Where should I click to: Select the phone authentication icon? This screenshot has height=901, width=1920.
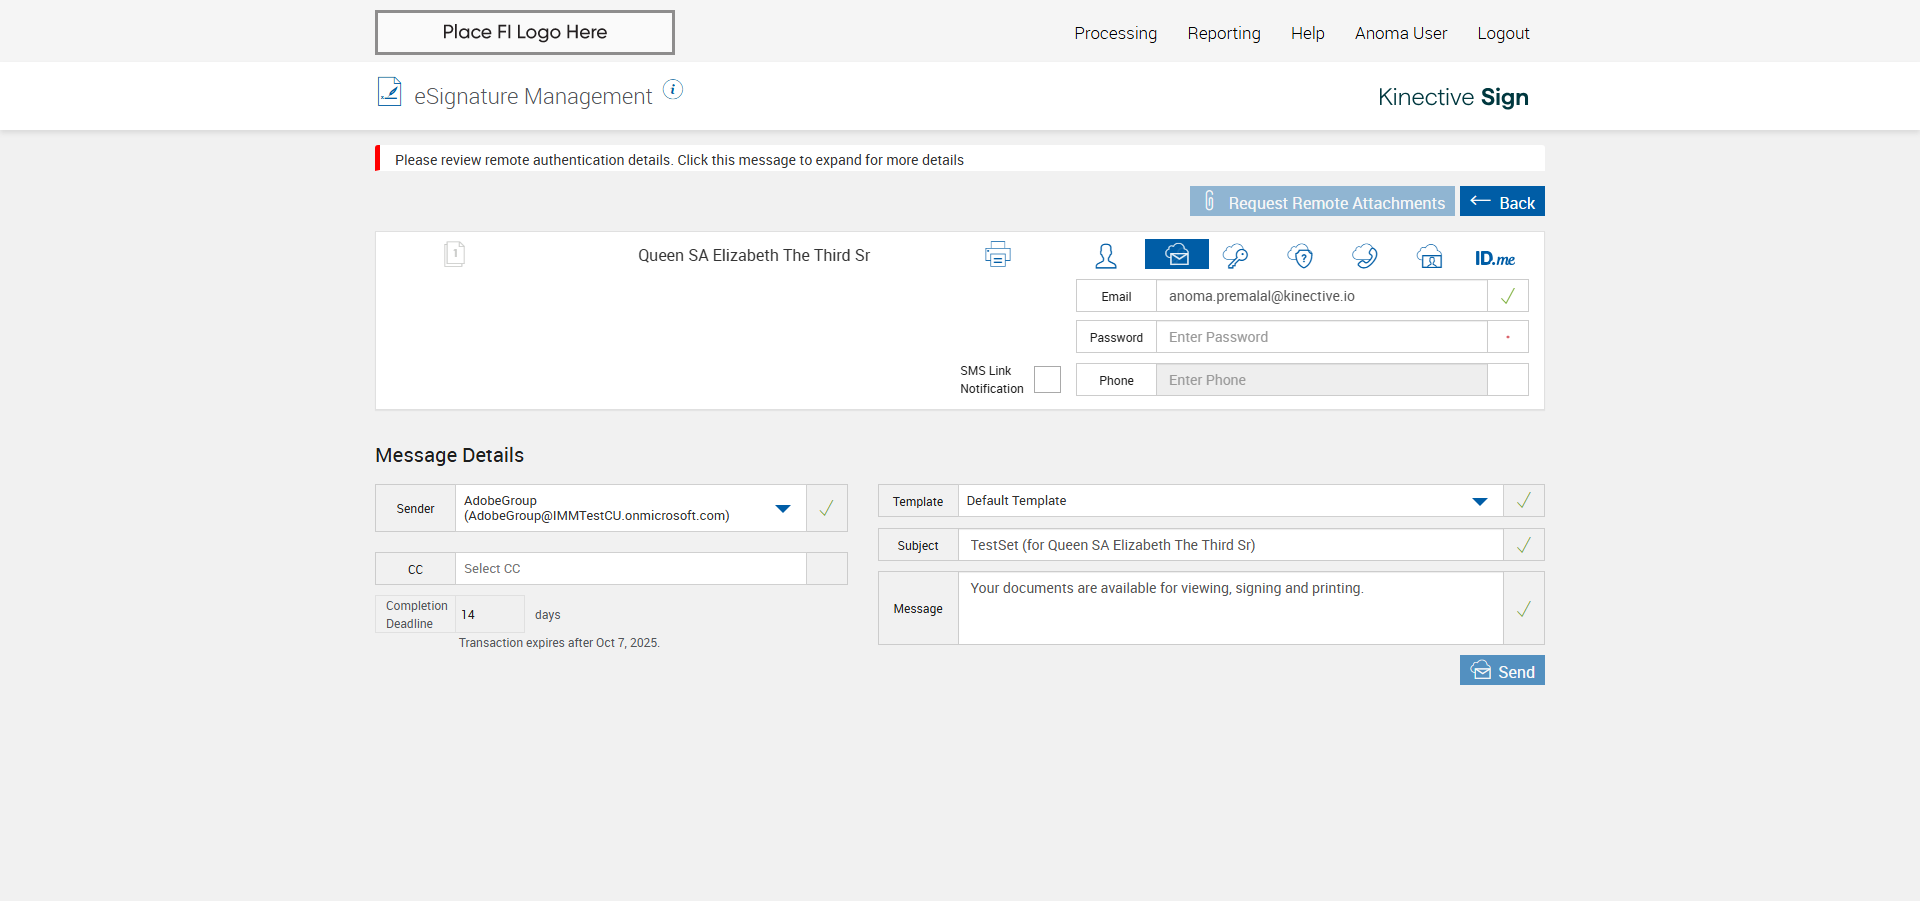pos(1365,256)
